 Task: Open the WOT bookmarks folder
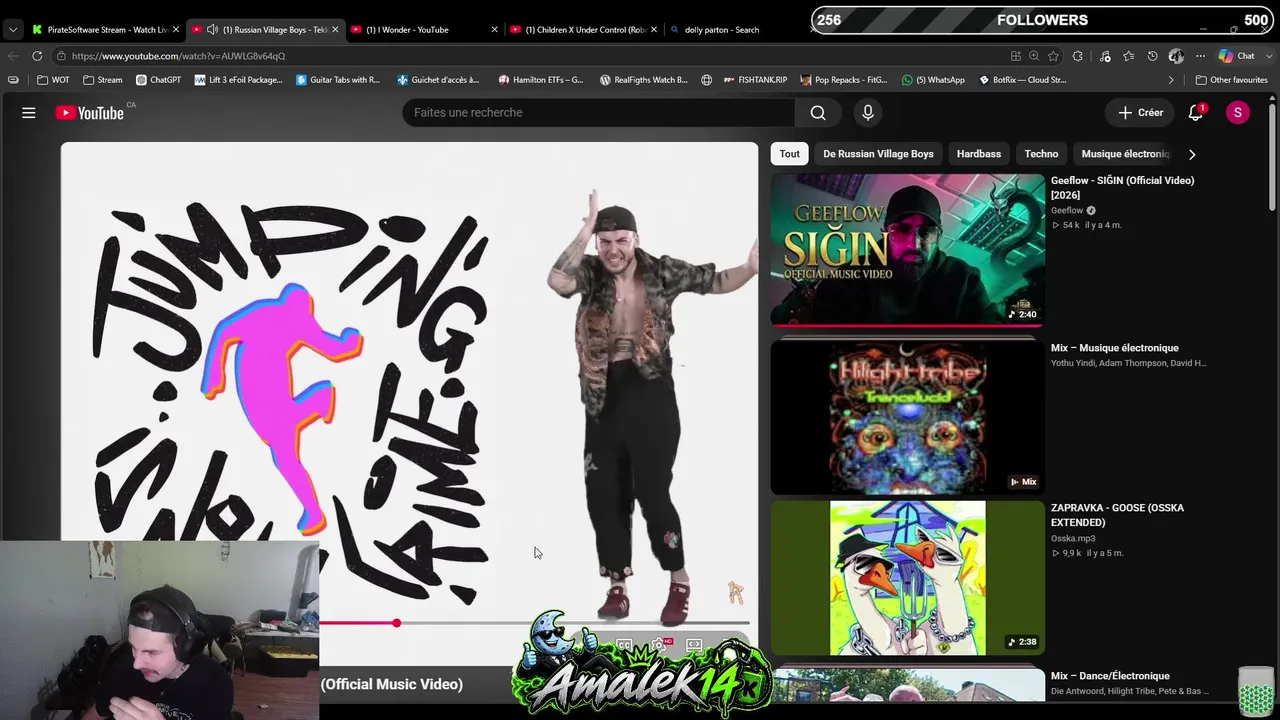click(x=54, y=80)
